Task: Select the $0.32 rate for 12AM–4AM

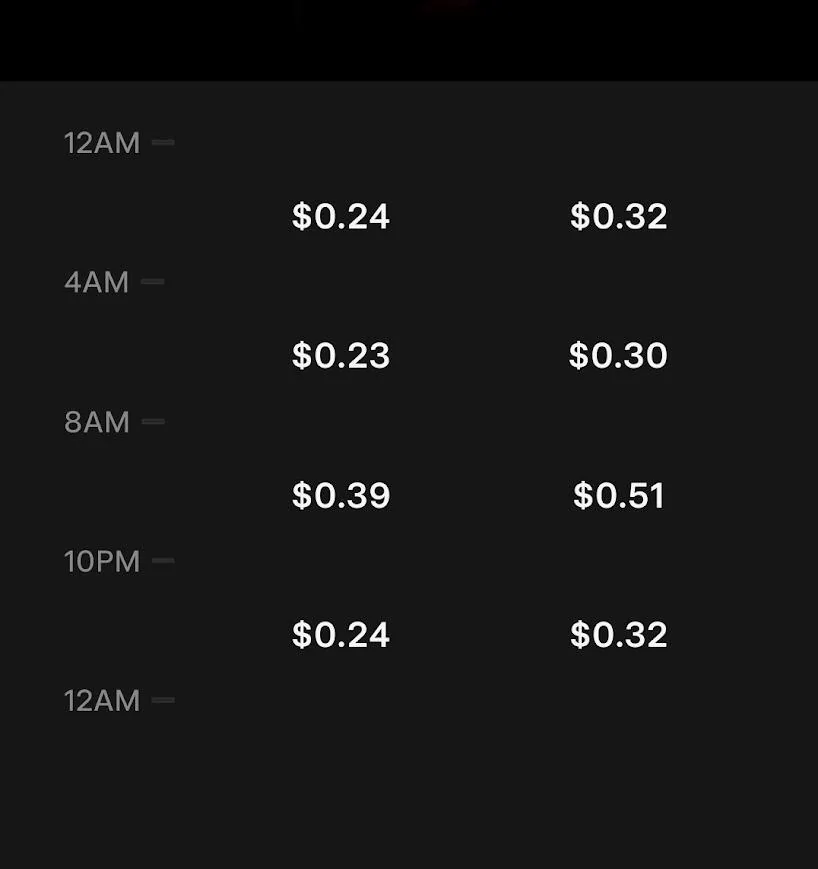Action: 618,216
